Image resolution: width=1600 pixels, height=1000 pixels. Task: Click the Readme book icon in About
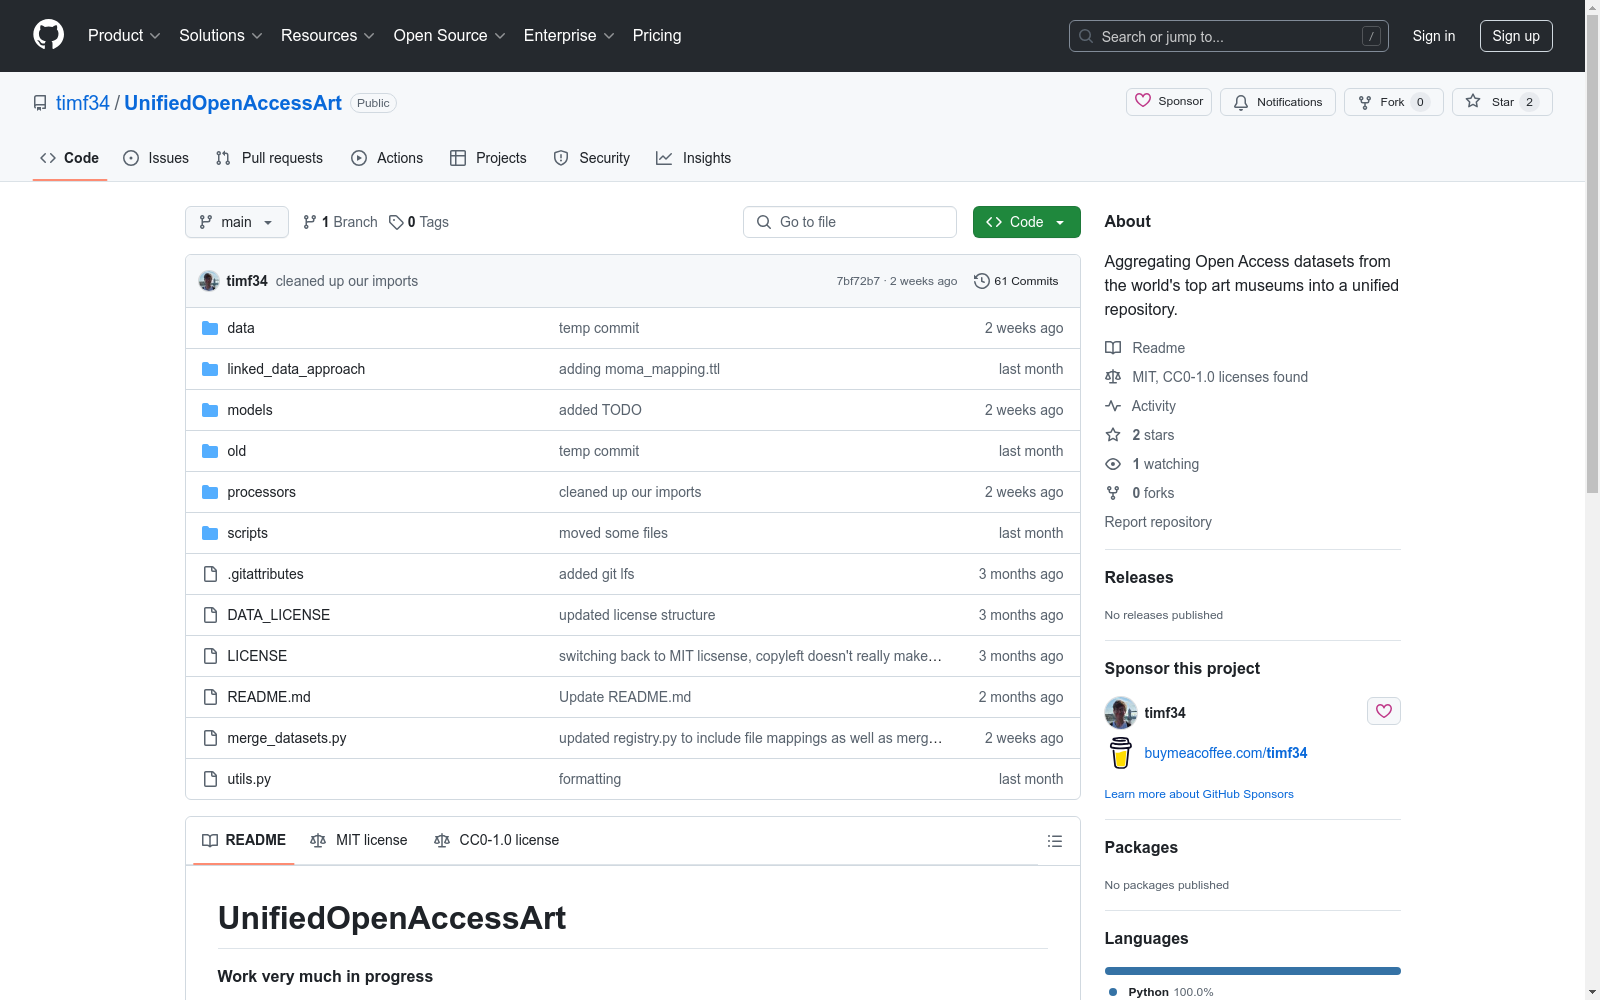(x=1113, y=348)
